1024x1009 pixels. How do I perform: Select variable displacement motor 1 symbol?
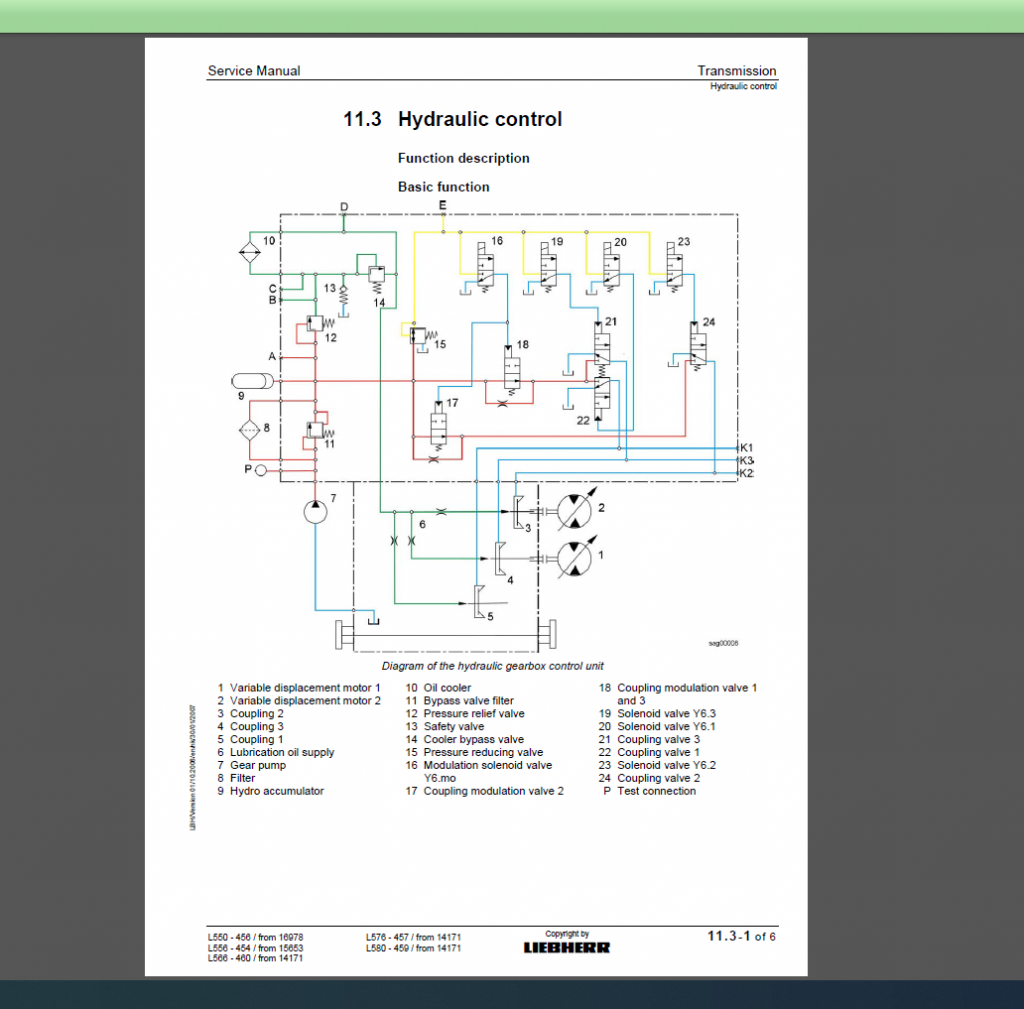(x=575, y=560)
